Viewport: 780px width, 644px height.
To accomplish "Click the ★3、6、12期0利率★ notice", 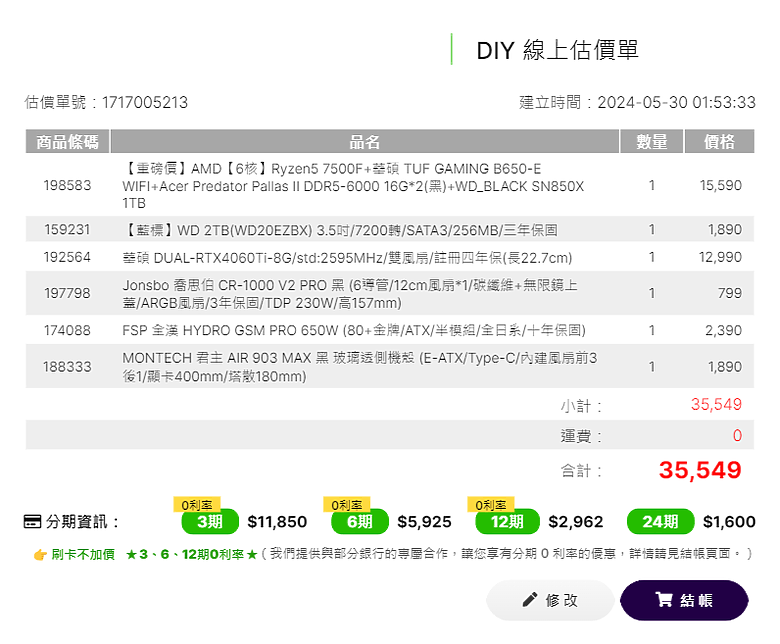I will [x=192, y=554].
